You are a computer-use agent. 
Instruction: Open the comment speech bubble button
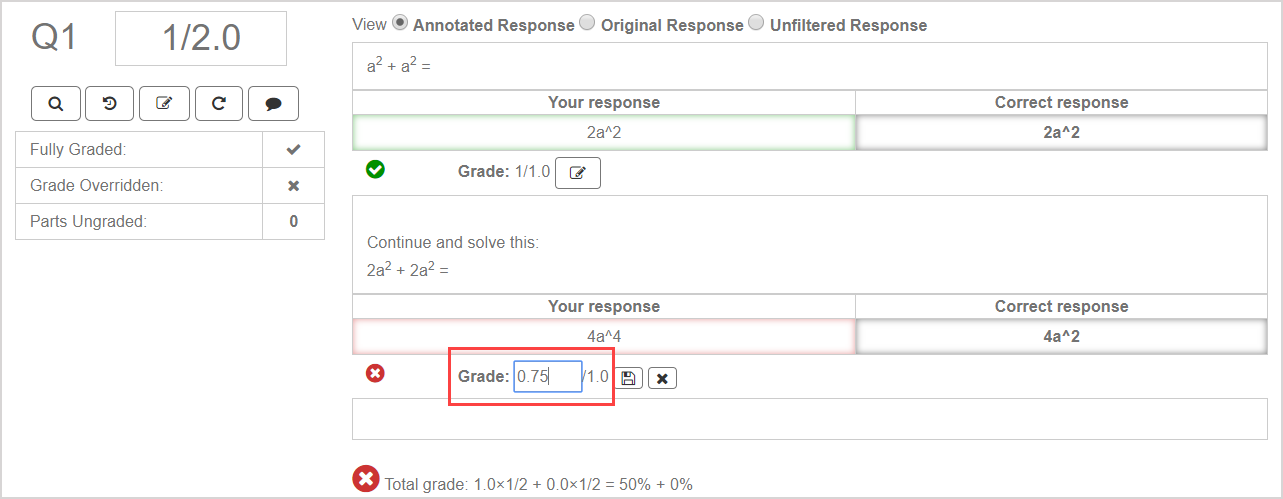tap(273, 103)
